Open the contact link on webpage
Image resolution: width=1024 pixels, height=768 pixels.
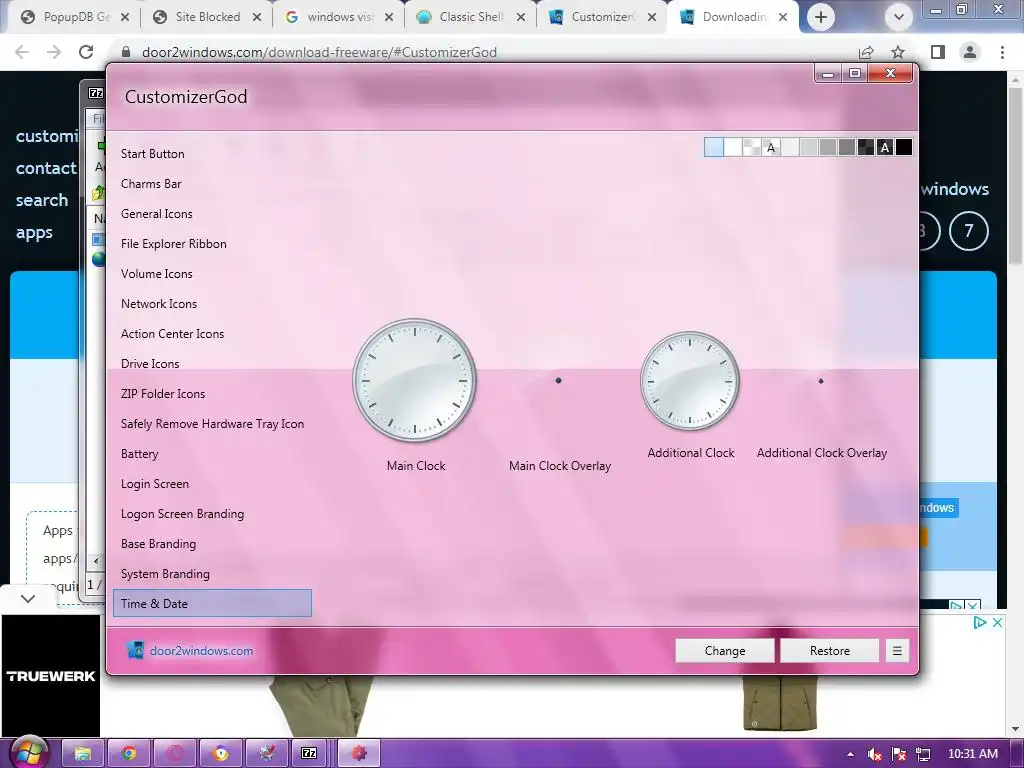pos(46,168)
